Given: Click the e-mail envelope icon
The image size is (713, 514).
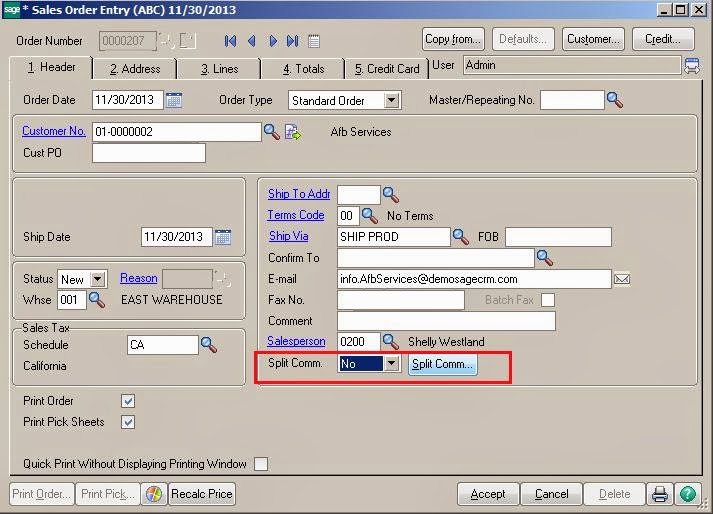Looking at the screenshot, I should point(622,279).
